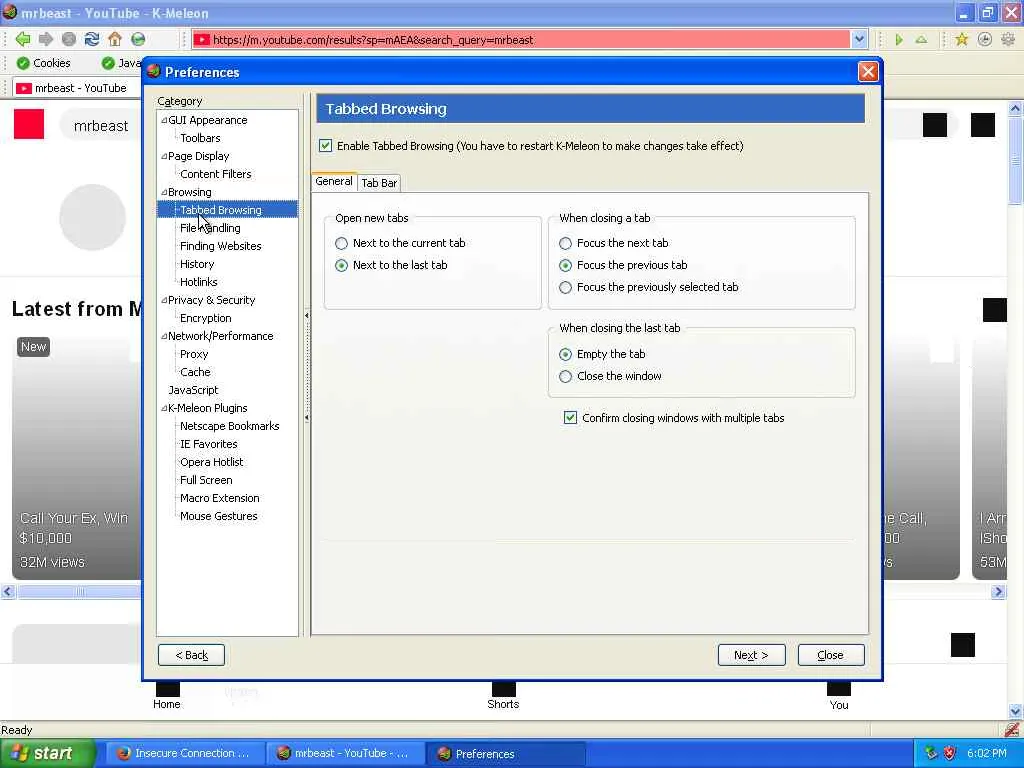Close the Preferences dialog with red X
The height and width of the screenshot is (768, 1024).
(867, 71)
